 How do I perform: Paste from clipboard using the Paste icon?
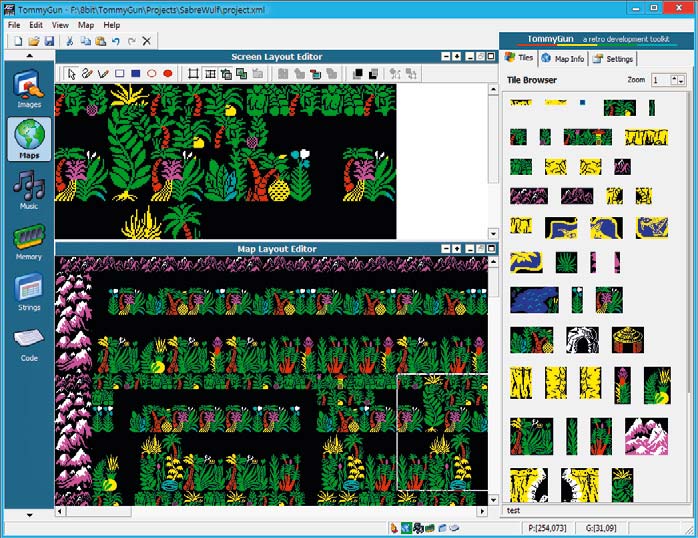coord(101,41)
